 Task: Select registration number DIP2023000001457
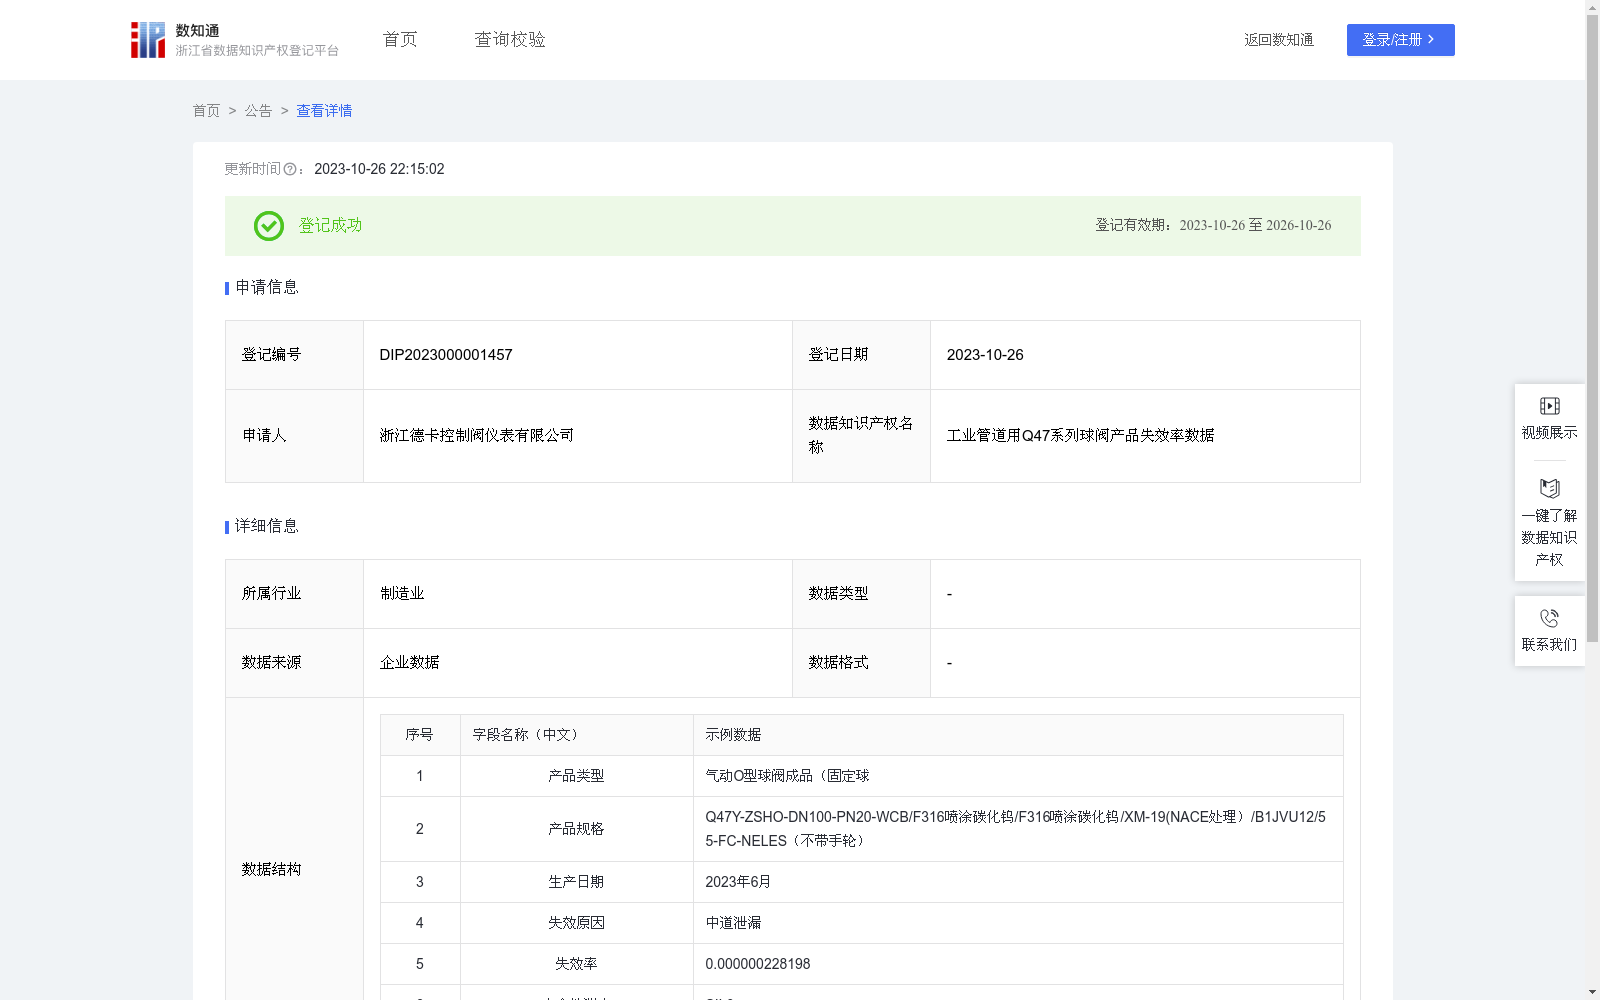tap(446, 355)
